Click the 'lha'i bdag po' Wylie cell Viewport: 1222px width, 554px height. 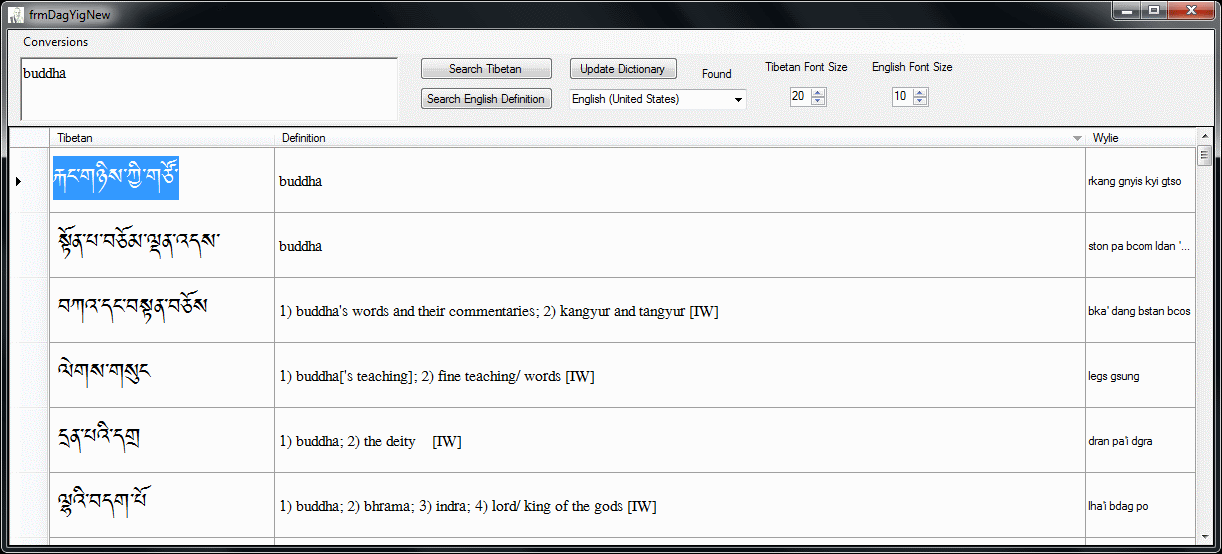[x=1140, y=505]
